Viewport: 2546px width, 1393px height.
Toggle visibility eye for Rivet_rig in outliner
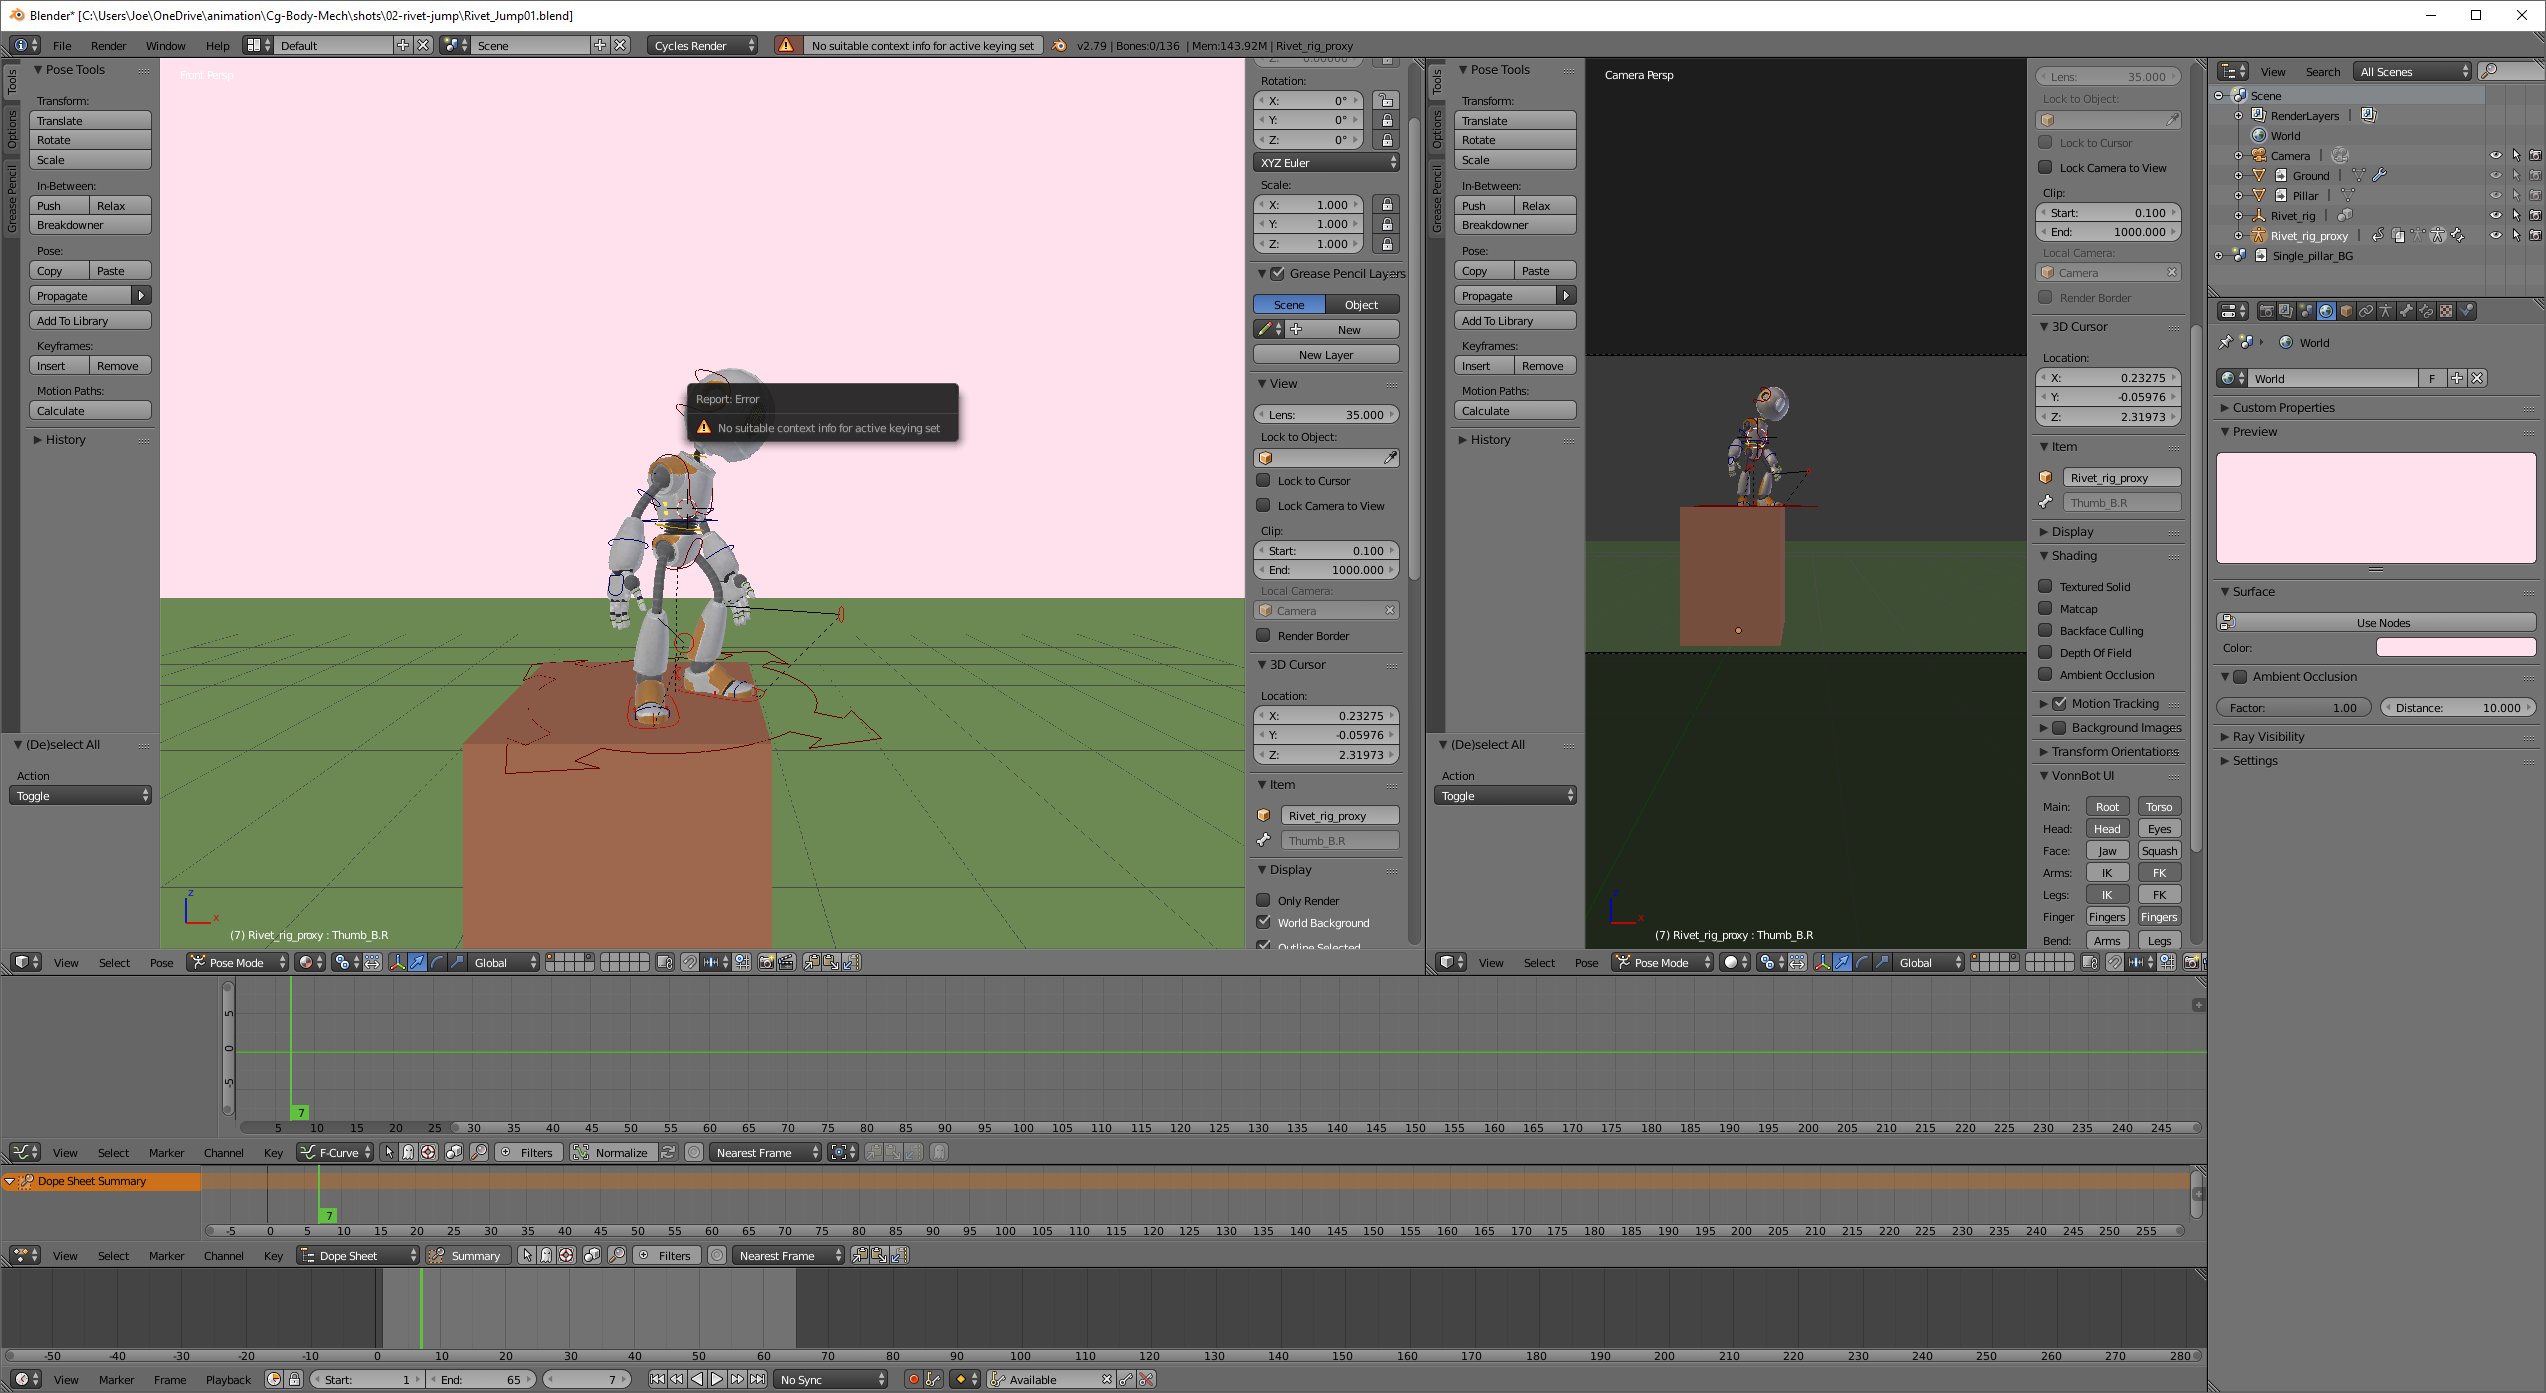[2495, 216]
